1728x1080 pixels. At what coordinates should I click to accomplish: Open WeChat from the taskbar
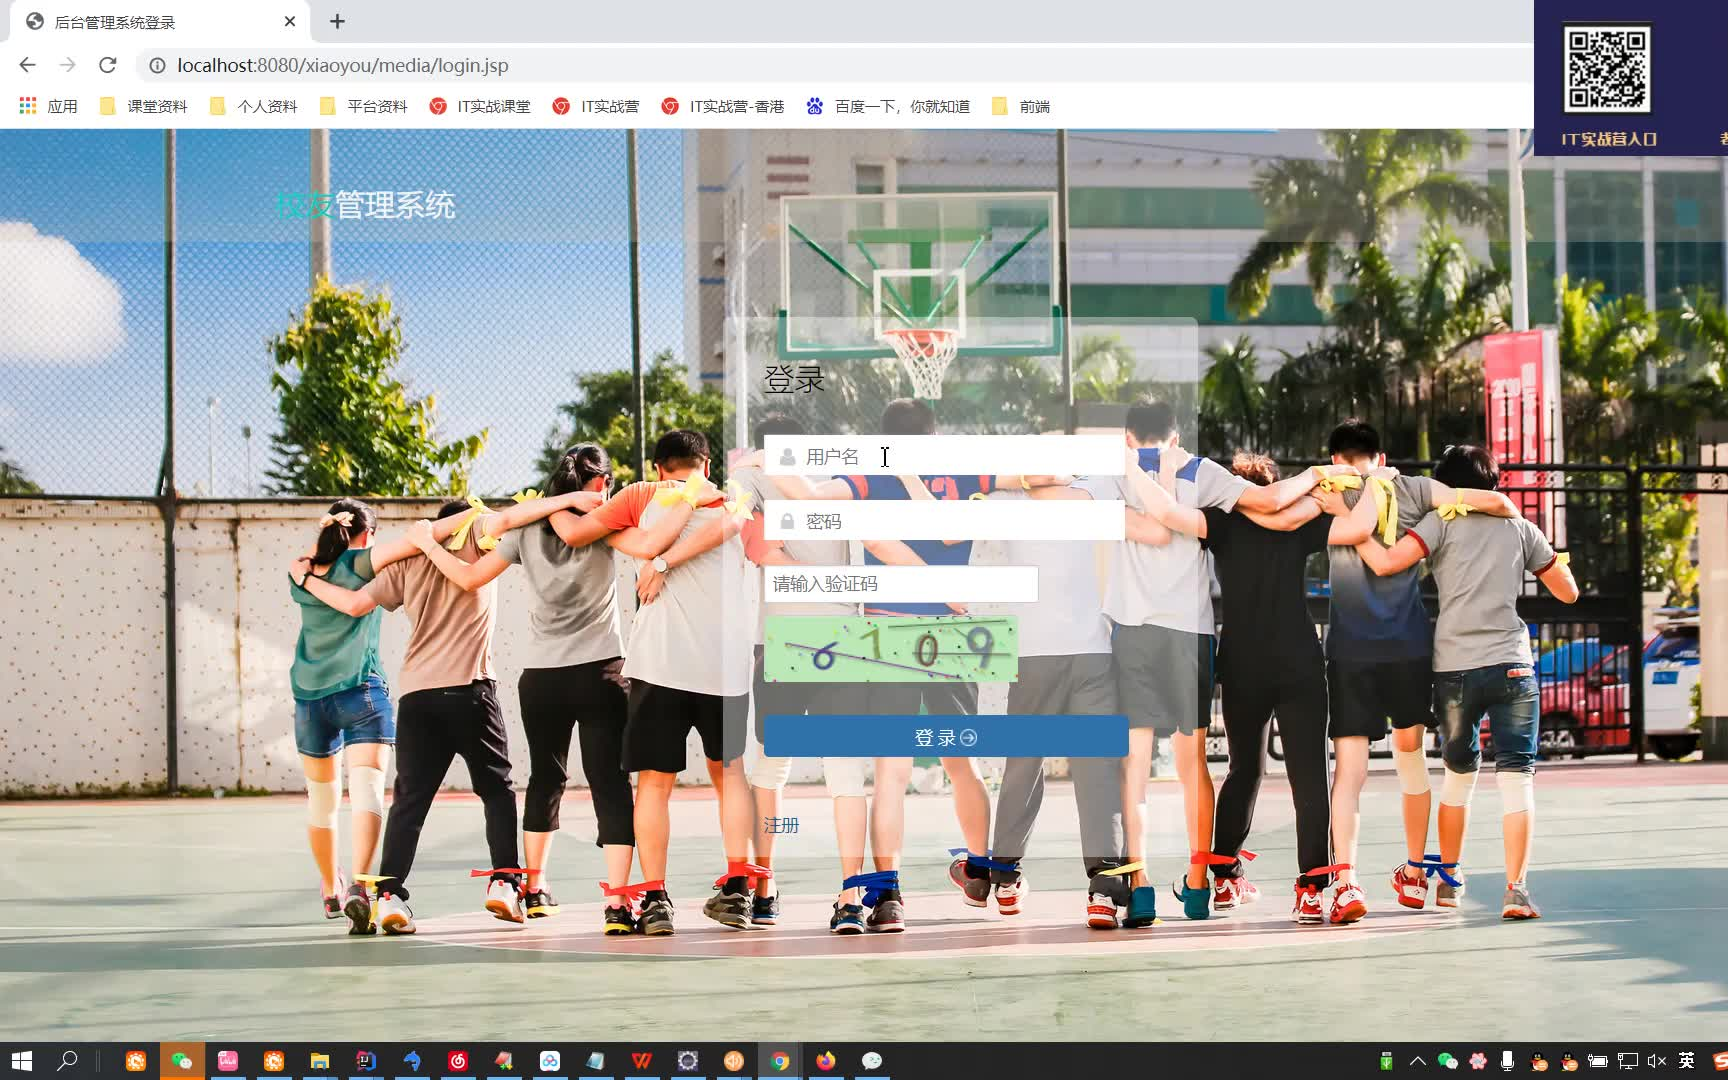pos(182,1061)
